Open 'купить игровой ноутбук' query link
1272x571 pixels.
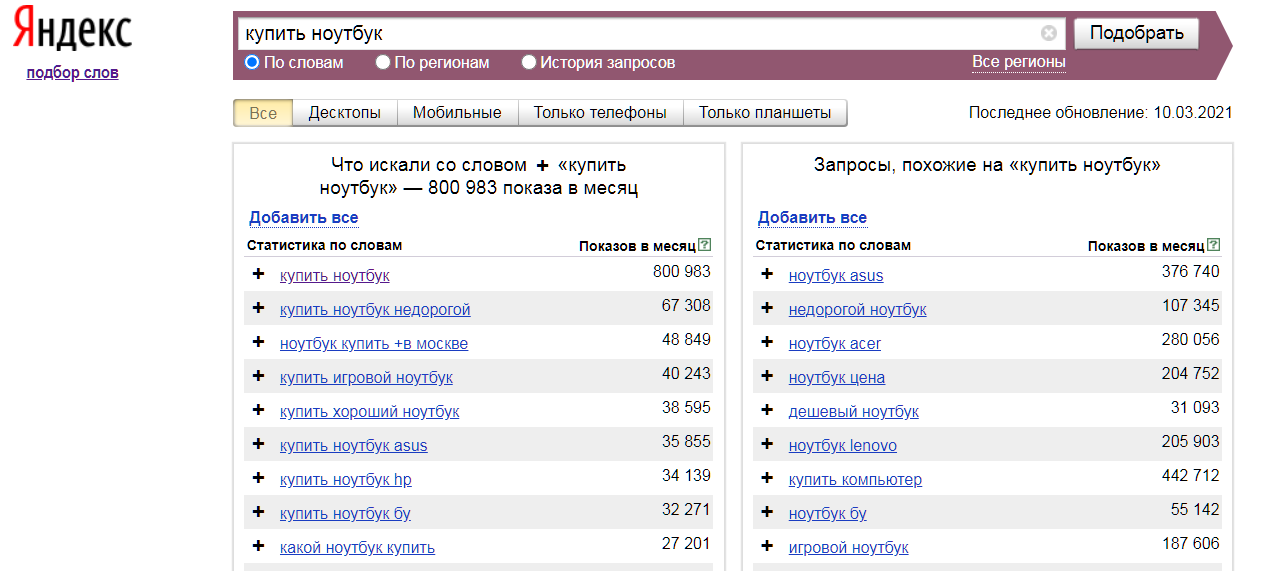pyautogui.click(x=366, y=377)
